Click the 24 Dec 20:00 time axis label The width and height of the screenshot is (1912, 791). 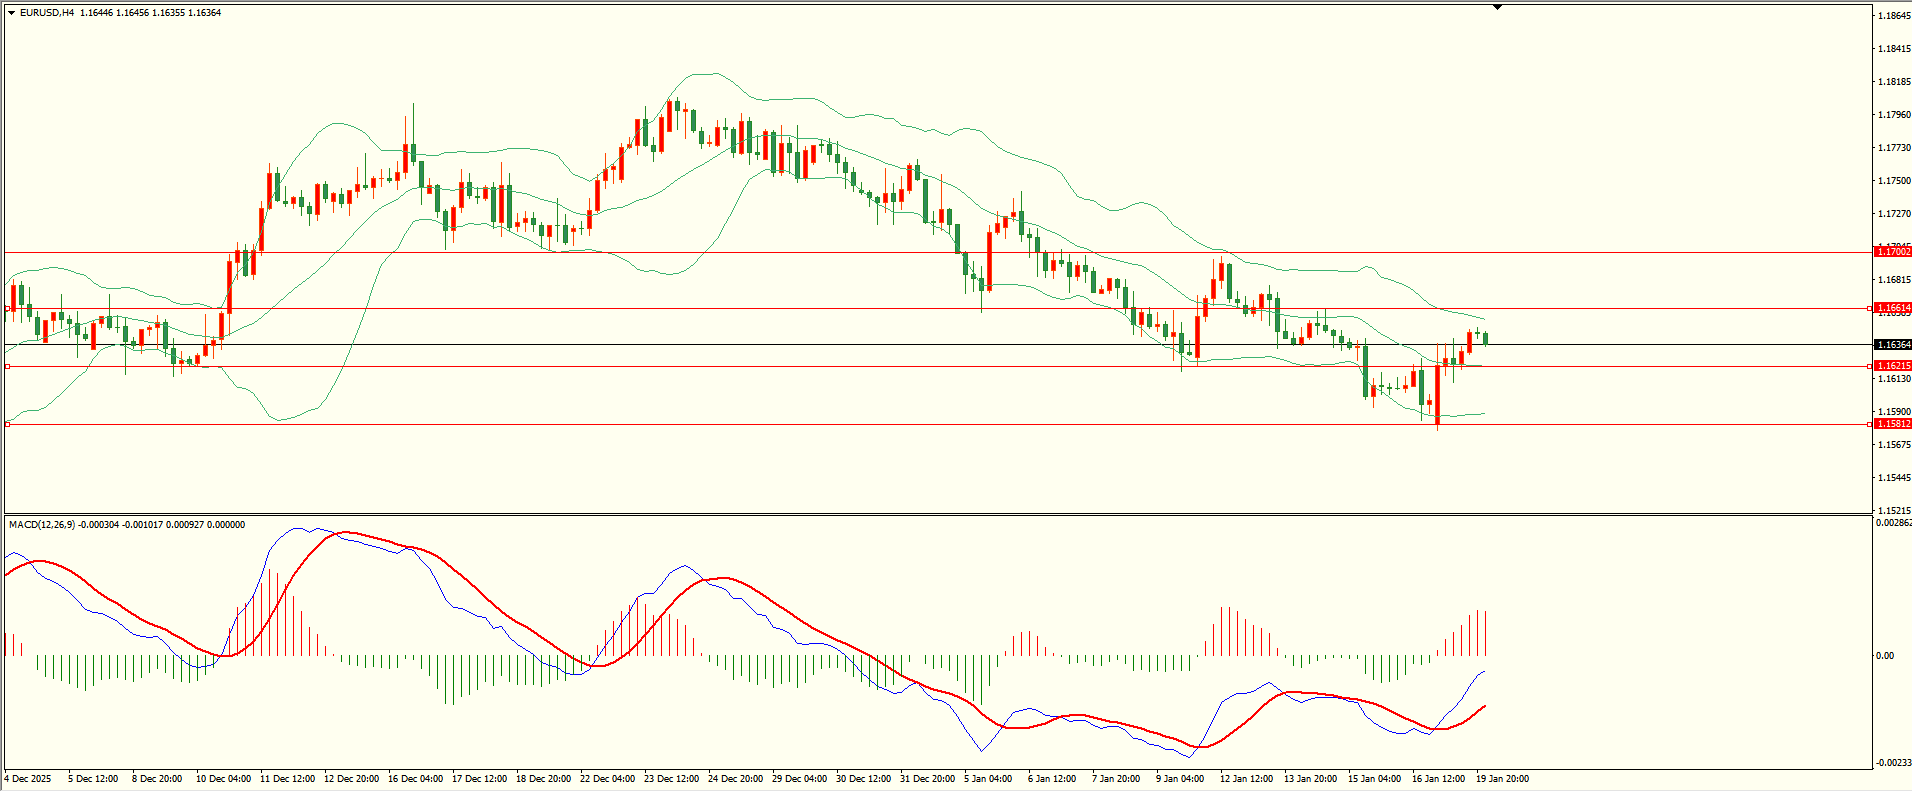735,779
